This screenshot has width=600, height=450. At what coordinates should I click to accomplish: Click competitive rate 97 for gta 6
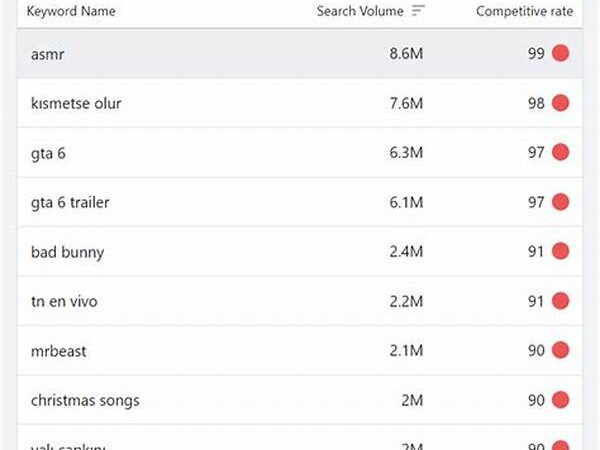coord(536,153)
